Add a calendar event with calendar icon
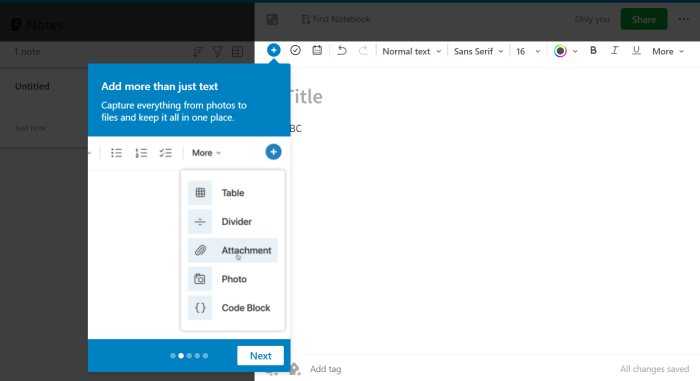This screenshot has width=700, height=381. point(317,50)
